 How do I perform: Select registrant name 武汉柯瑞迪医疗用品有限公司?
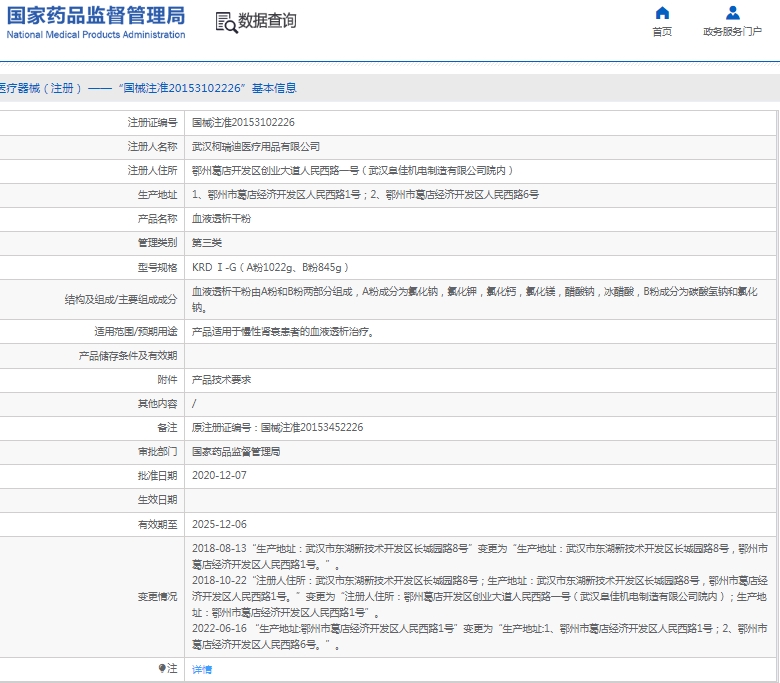(x=256, y=147)
